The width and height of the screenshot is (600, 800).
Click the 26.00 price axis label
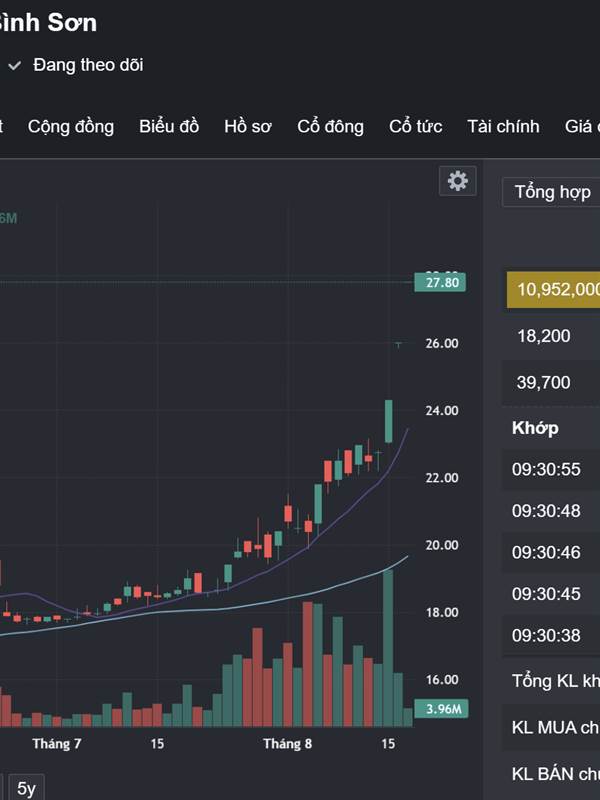tap(442, 343)
